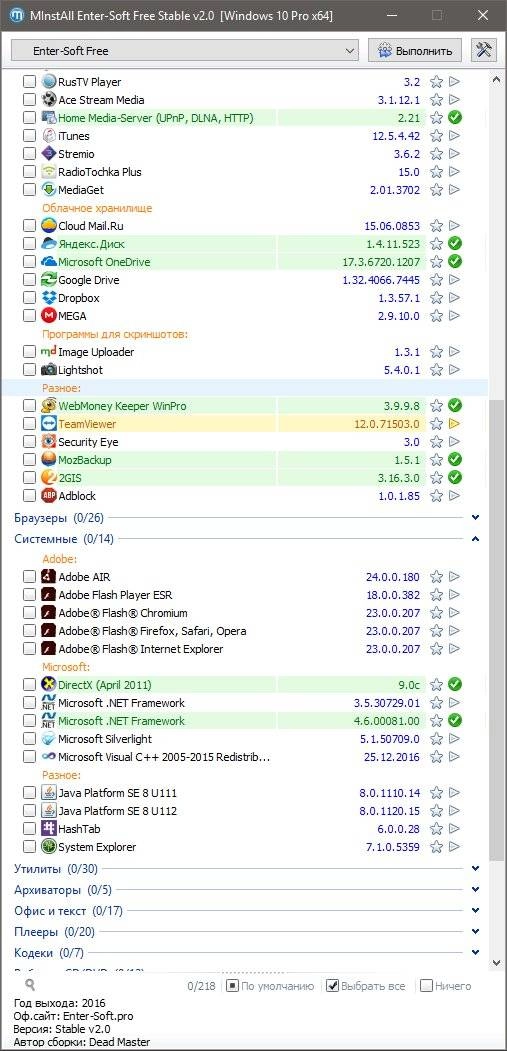The height and width of the screenshot is (1051, 507).
Task: Select the Разное: group header above WebMoney
Action: (x=62, y=387)
